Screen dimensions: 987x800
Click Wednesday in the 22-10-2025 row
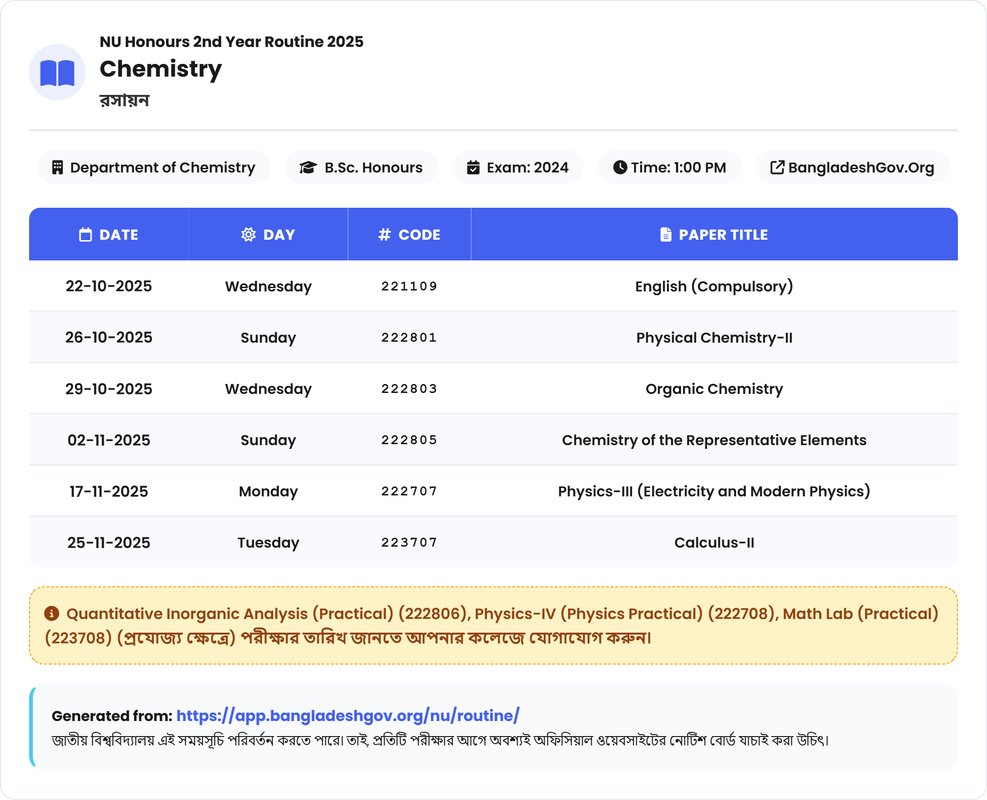click(268, 286)
